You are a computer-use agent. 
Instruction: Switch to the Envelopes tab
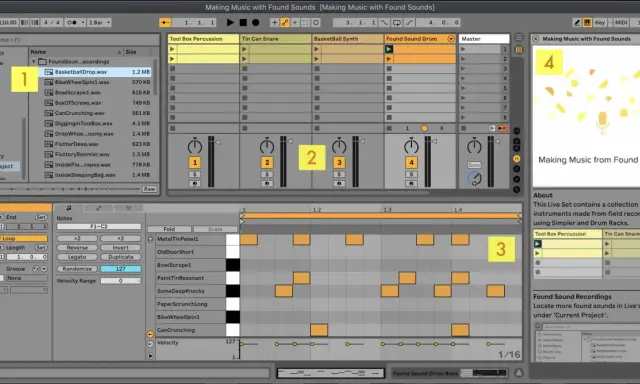(98, 208)
